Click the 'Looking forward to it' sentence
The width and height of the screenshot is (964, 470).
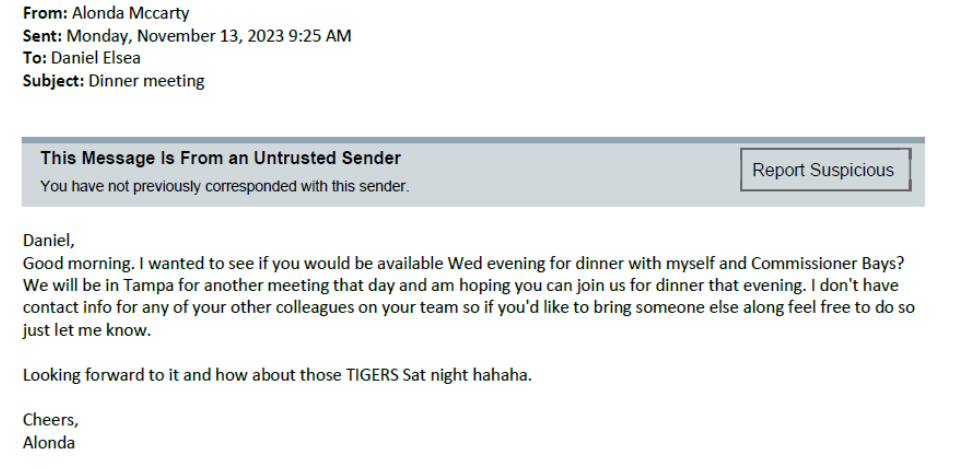[x=98, y=375]
